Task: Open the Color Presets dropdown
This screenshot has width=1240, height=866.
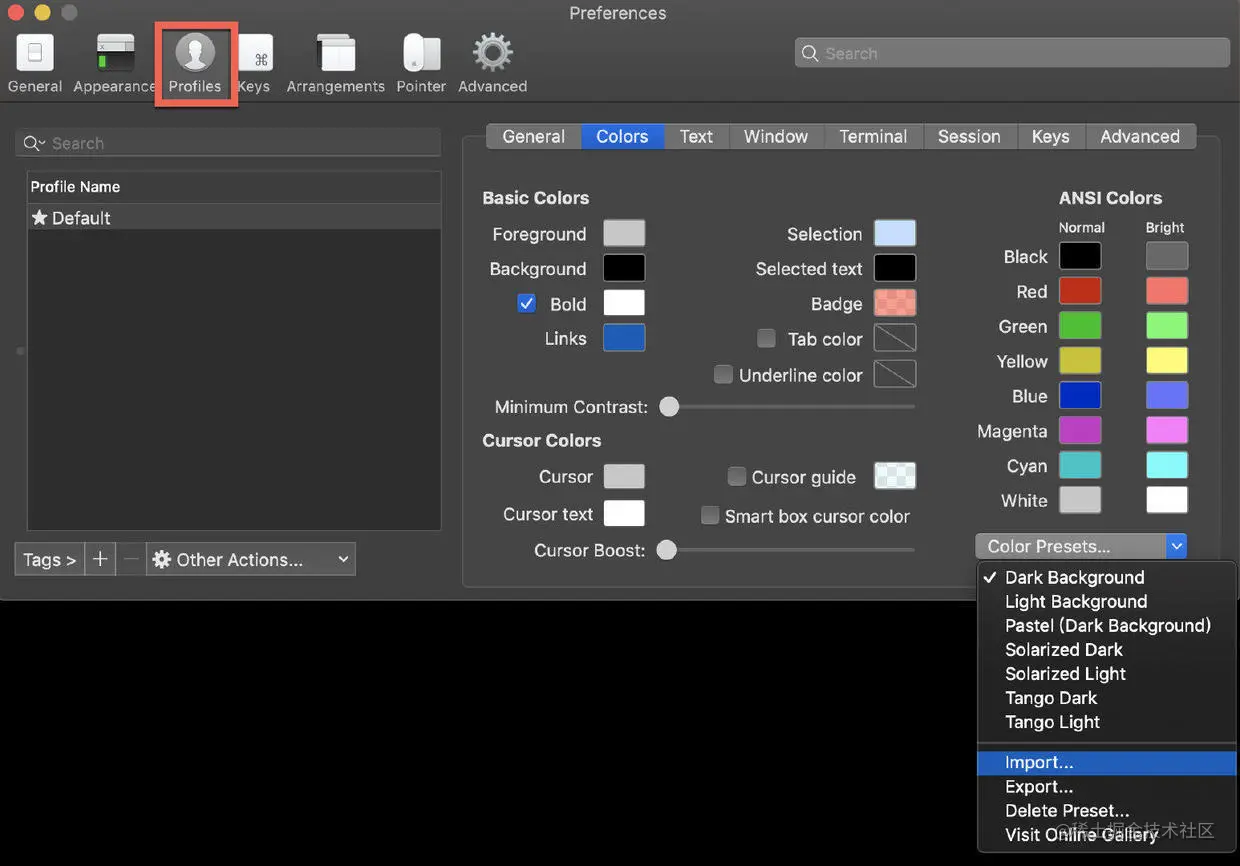Action: tap(1081, 546)
